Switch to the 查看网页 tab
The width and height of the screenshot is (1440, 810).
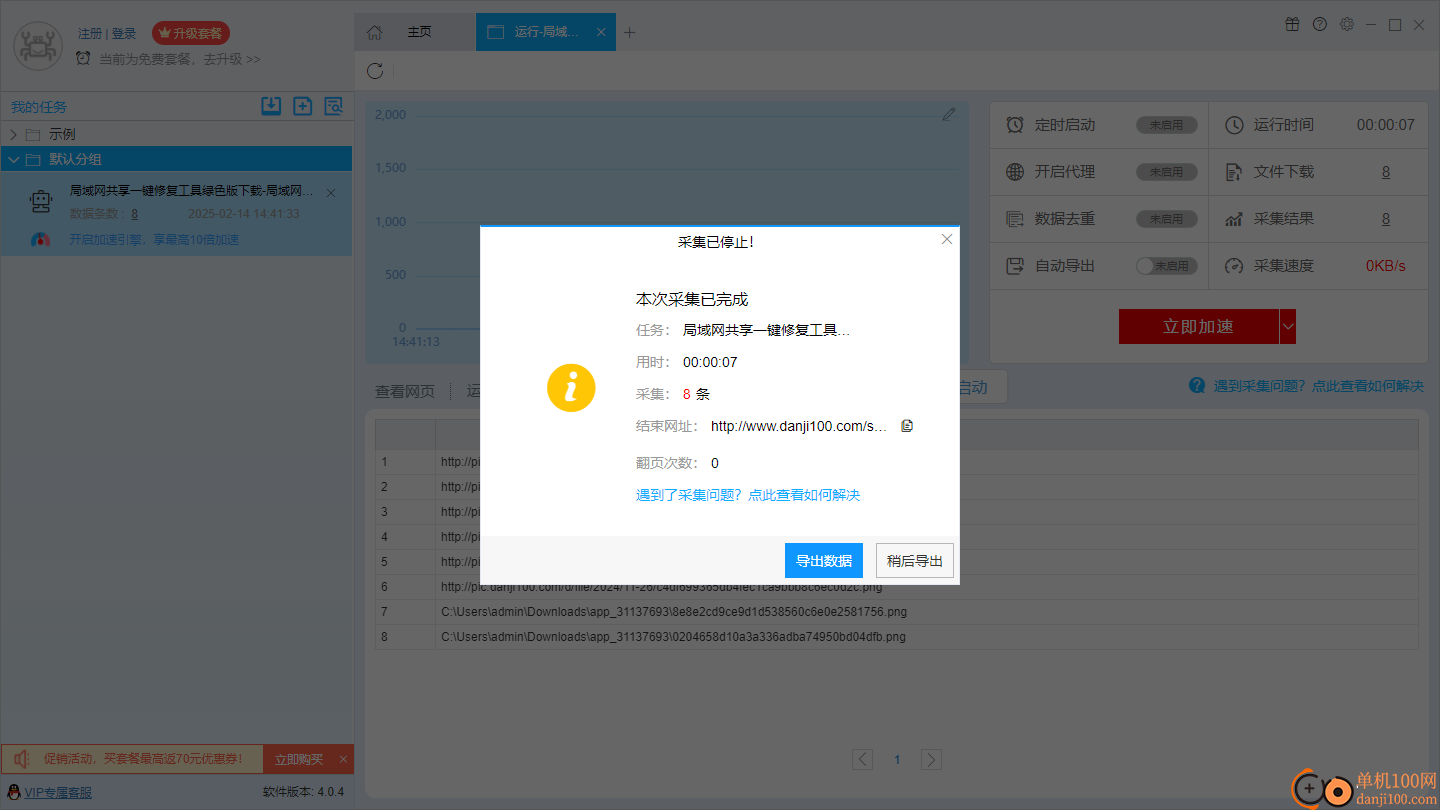(x=405, y=391)
